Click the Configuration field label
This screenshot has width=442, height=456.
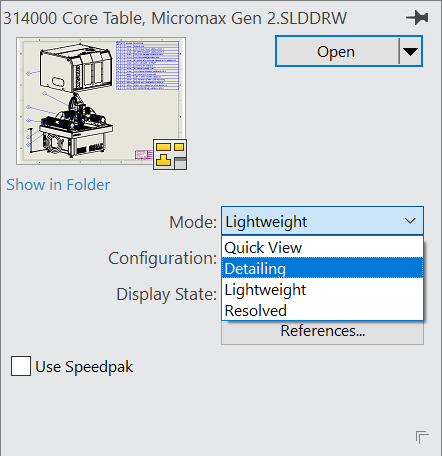tap(162, 258)
